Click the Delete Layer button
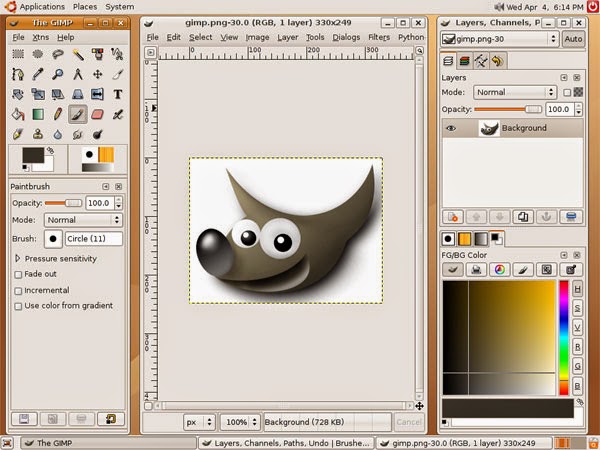This screenshot has width=600, height=450. tap(571, 217)
